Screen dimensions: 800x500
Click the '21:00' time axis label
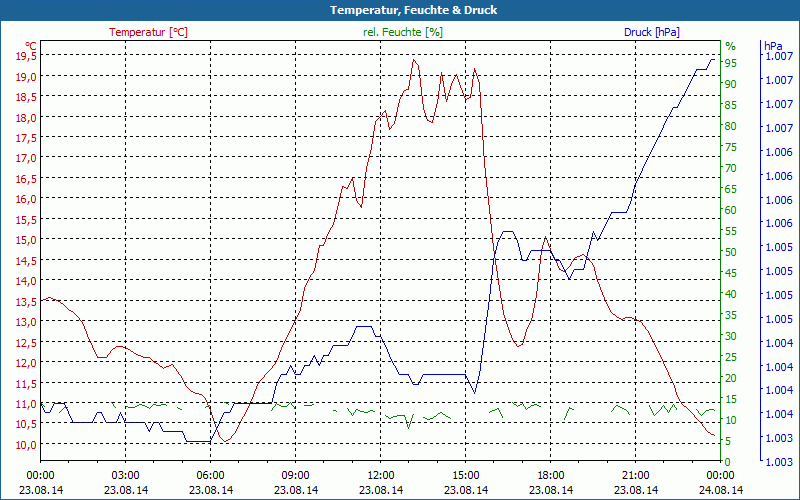coord(636,476)
